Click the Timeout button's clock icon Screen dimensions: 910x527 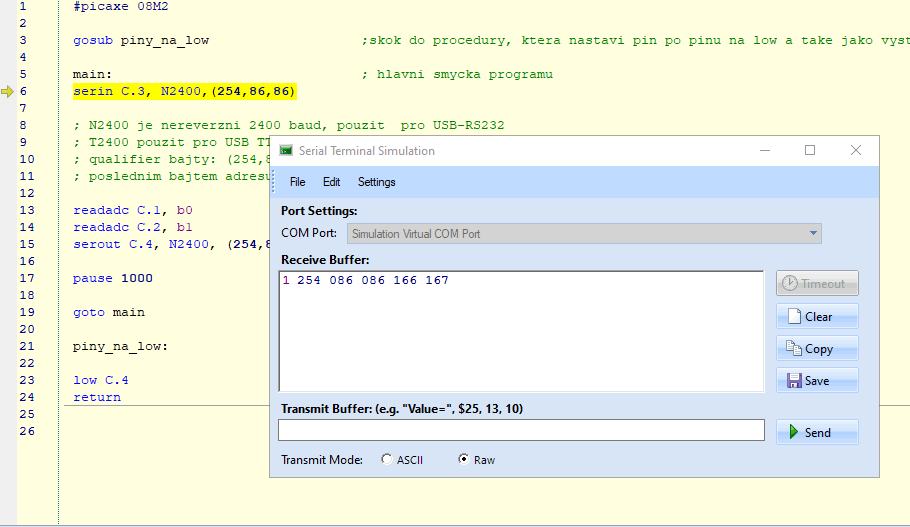tap(790, 284)
